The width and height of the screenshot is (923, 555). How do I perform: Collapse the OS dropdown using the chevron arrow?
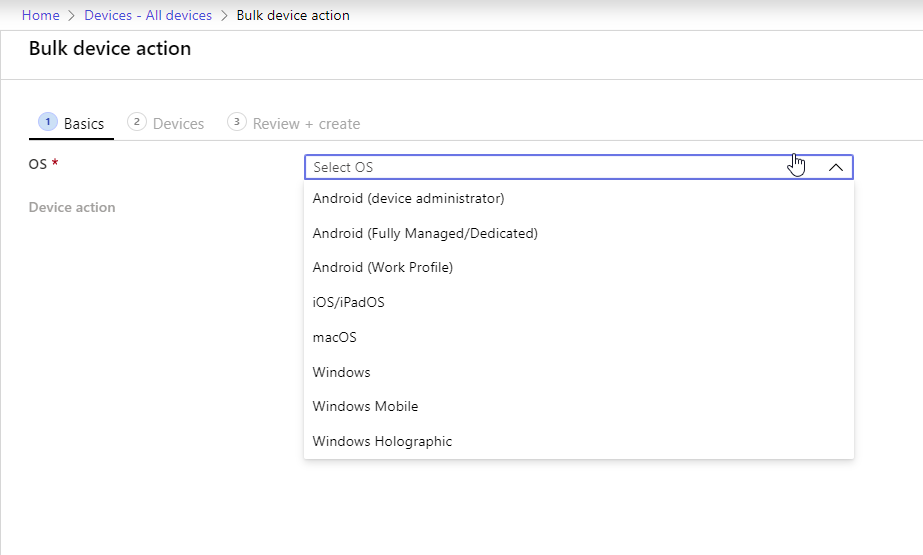click(836, 168)
